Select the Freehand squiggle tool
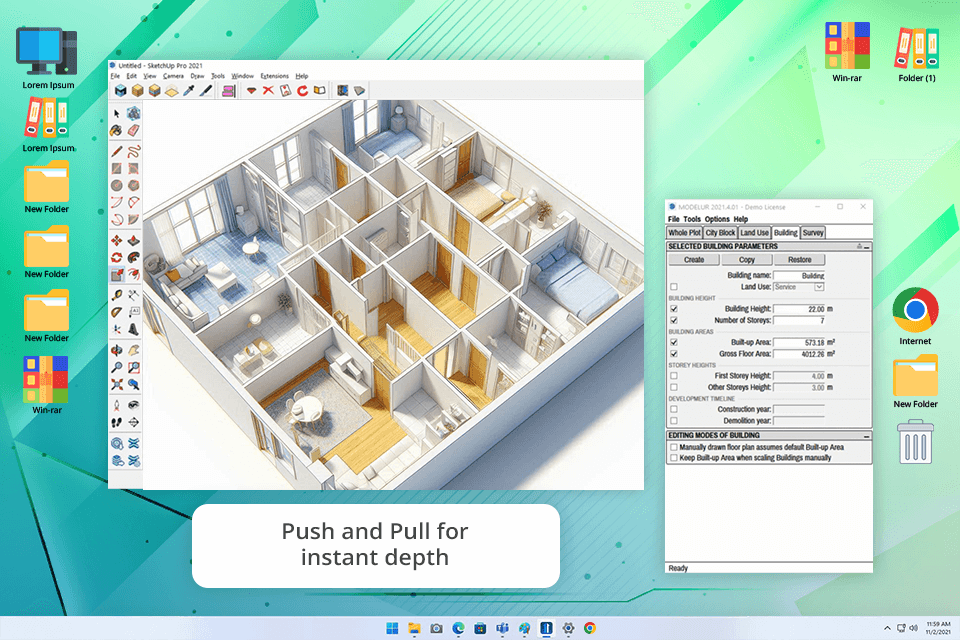The height and width of the screenshot is (640, 960). click(133, 151)
